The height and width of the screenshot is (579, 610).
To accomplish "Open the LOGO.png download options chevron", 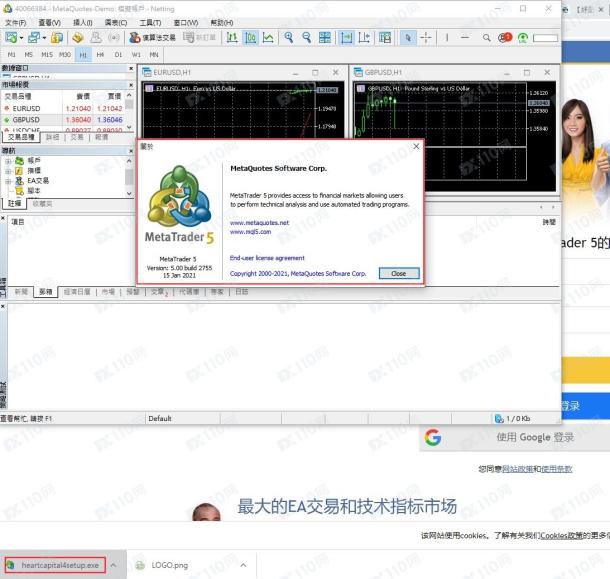I will [243, 565].
